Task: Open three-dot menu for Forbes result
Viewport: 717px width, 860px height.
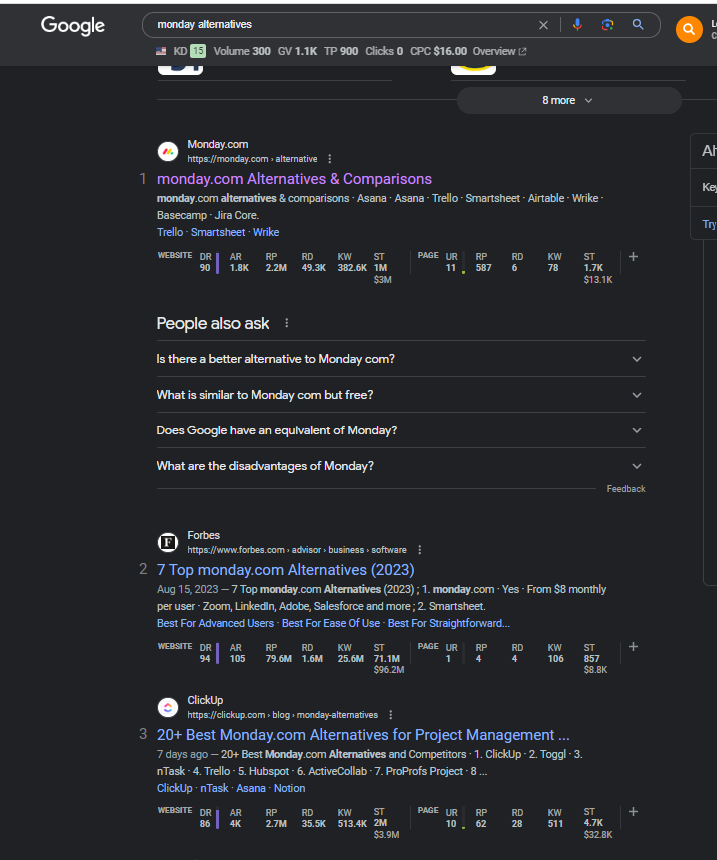Action: point(420,550)
